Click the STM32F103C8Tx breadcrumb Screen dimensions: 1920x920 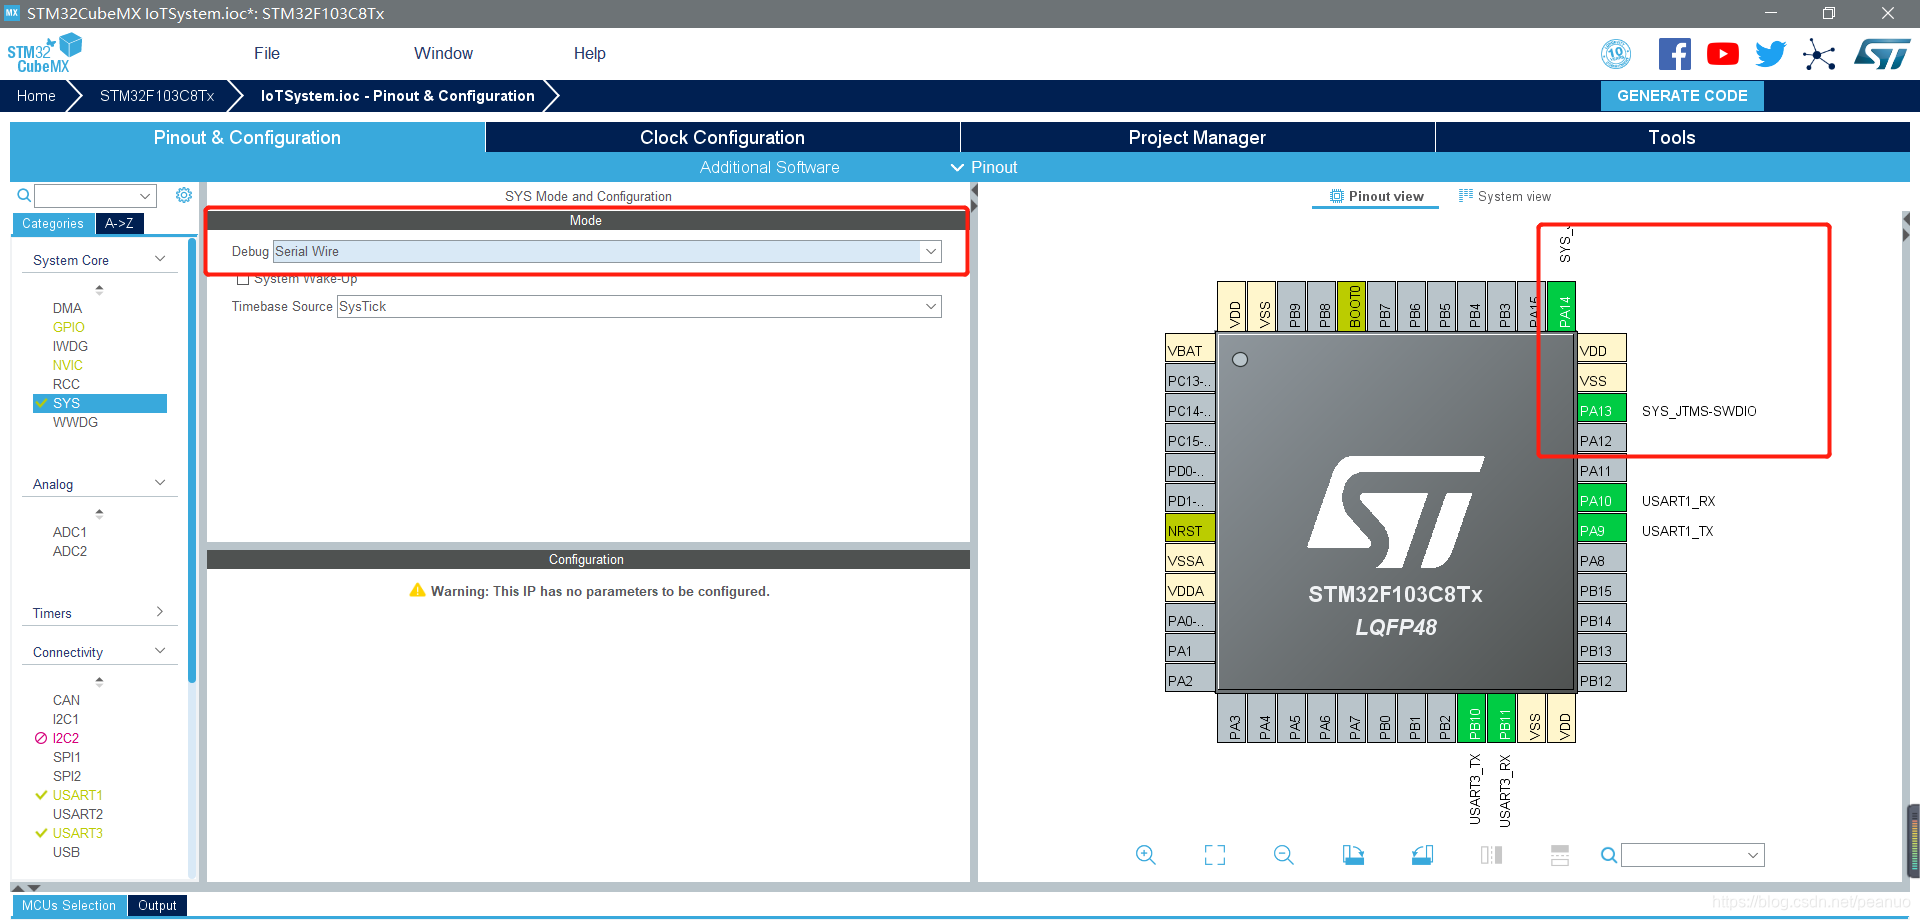coord(157,96)
